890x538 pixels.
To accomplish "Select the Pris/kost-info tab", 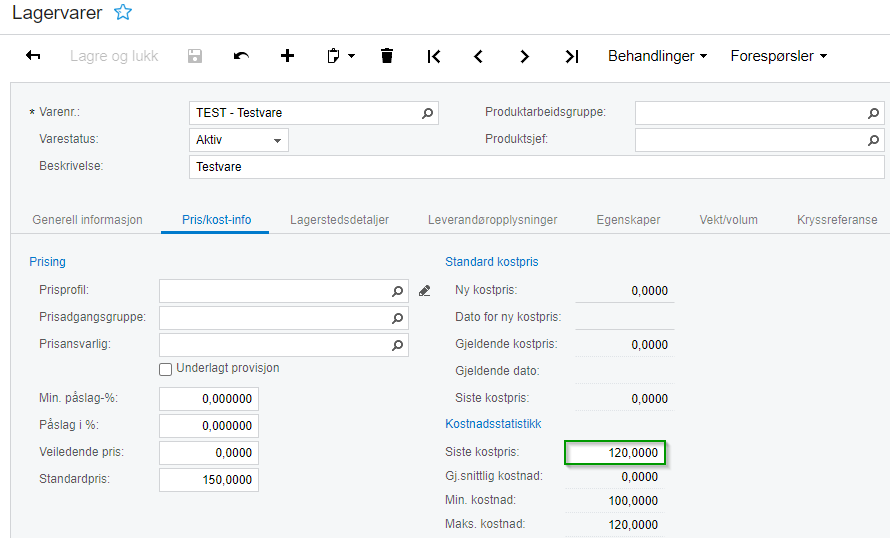I will pyautogui.click(x=216, y=220).
